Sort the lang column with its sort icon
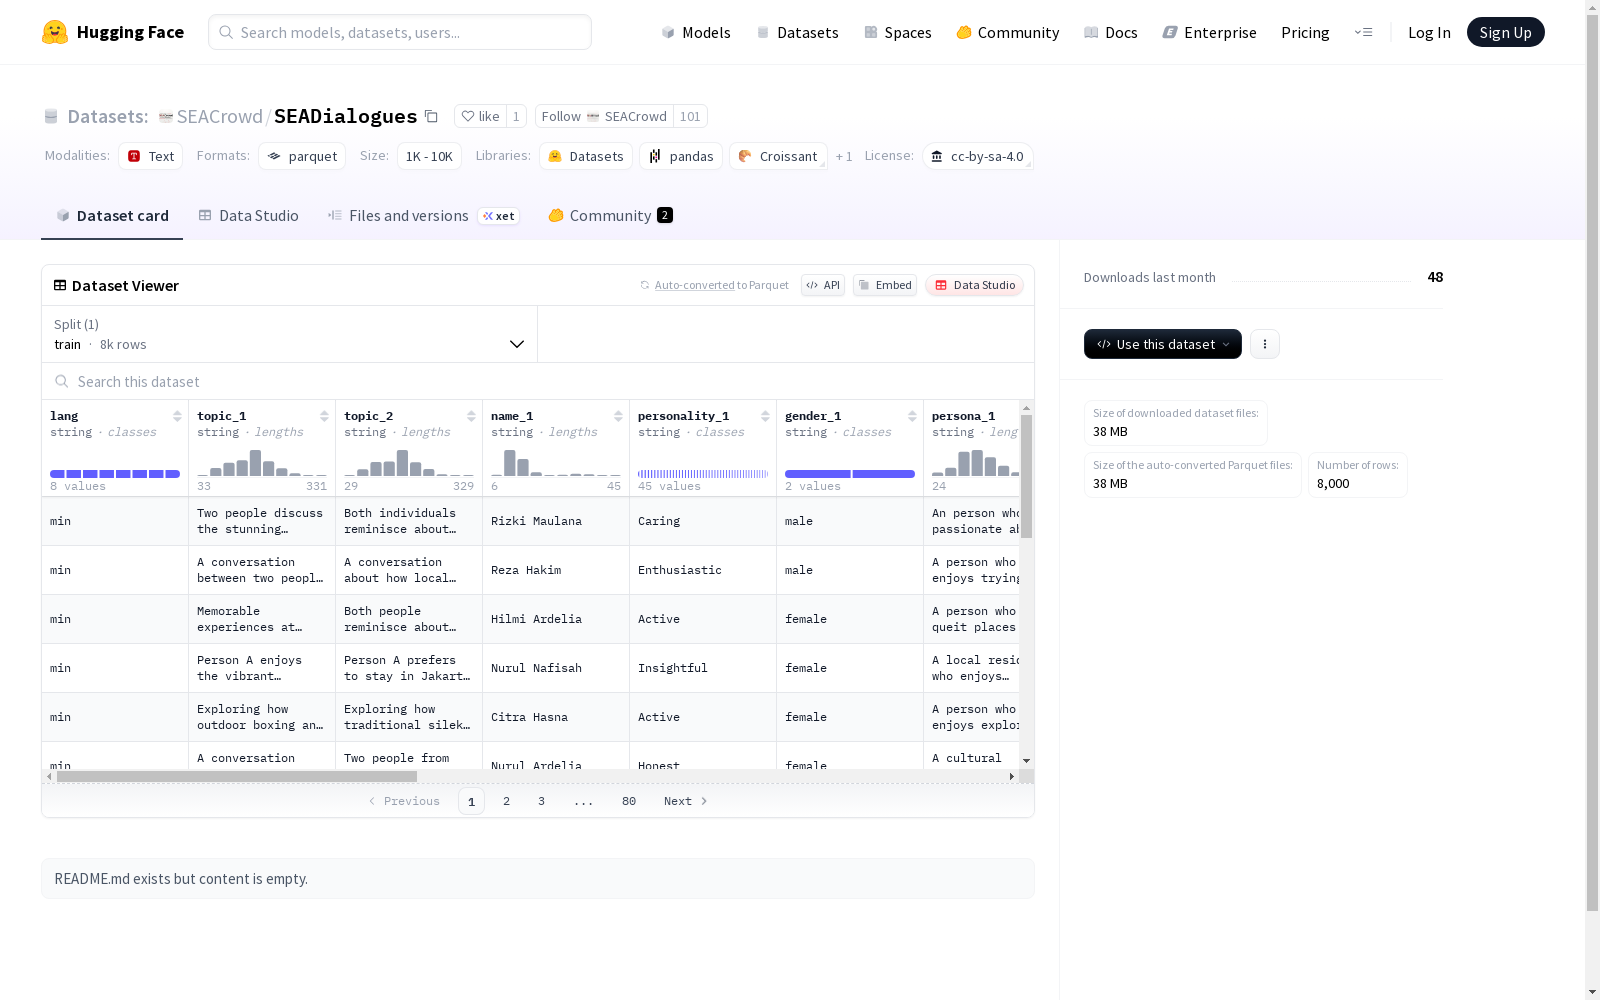 [x=177, y=416]
